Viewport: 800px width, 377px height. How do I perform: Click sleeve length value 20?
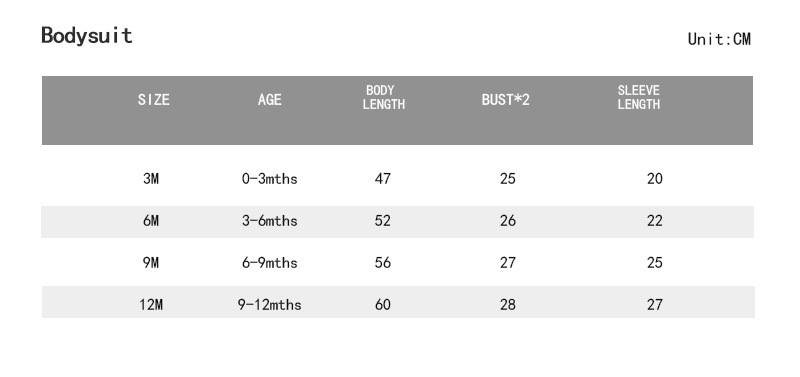click(x=655, y=179)
